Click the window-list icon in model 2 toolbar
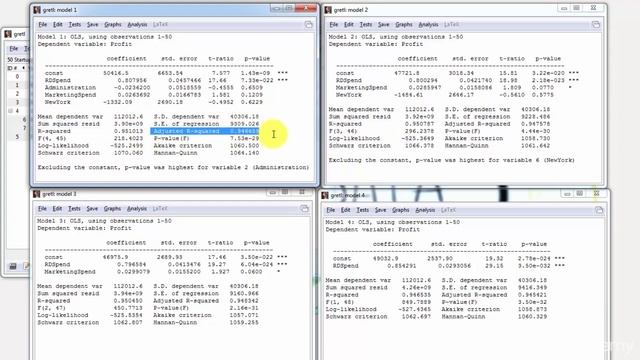Screen dimensions: 640x360 [596, 24]
